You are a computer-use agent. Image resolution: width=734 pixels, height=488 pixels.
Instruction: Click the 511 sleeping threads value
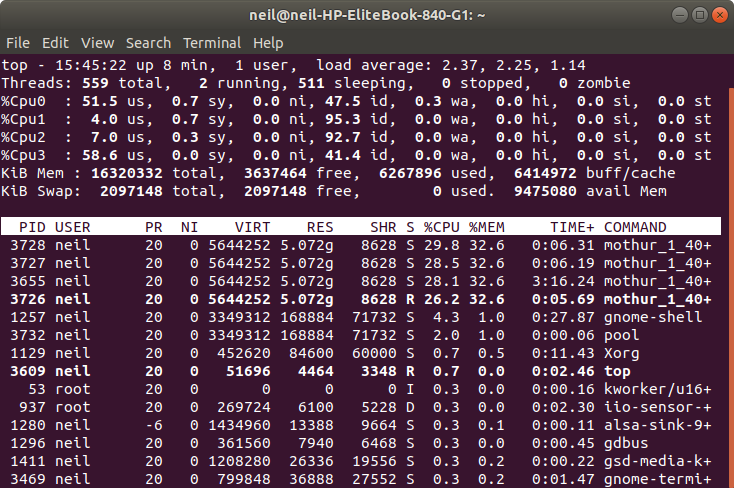pyautogui.click(x=311, y=83)
